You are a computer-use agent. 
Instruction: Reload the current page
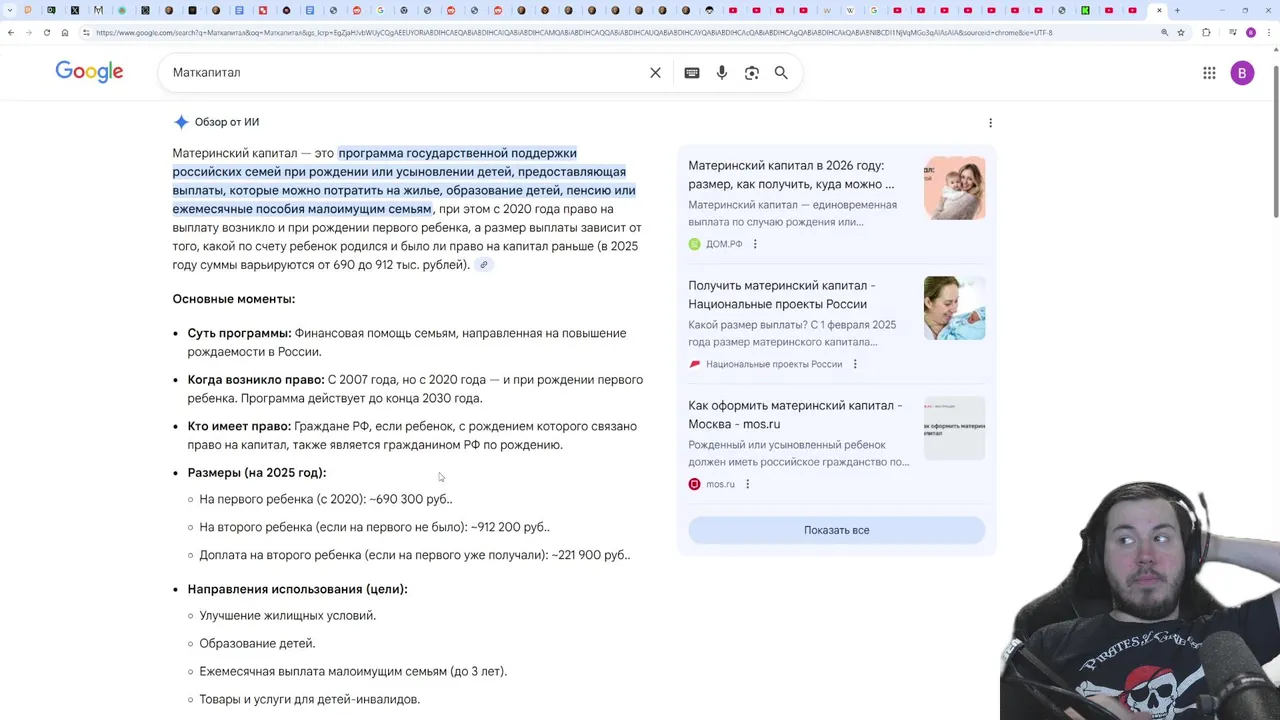tap(46, 32)
